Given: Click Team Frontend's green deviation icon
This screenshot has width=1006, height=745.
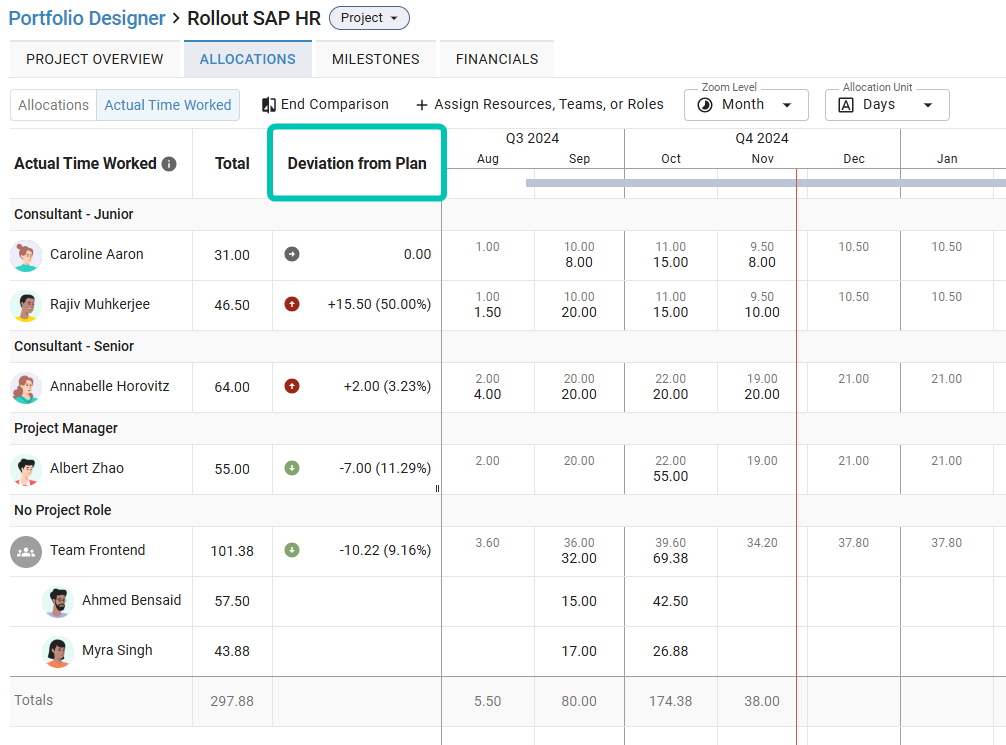Looking at the screenshot, I should click(292, 550).
